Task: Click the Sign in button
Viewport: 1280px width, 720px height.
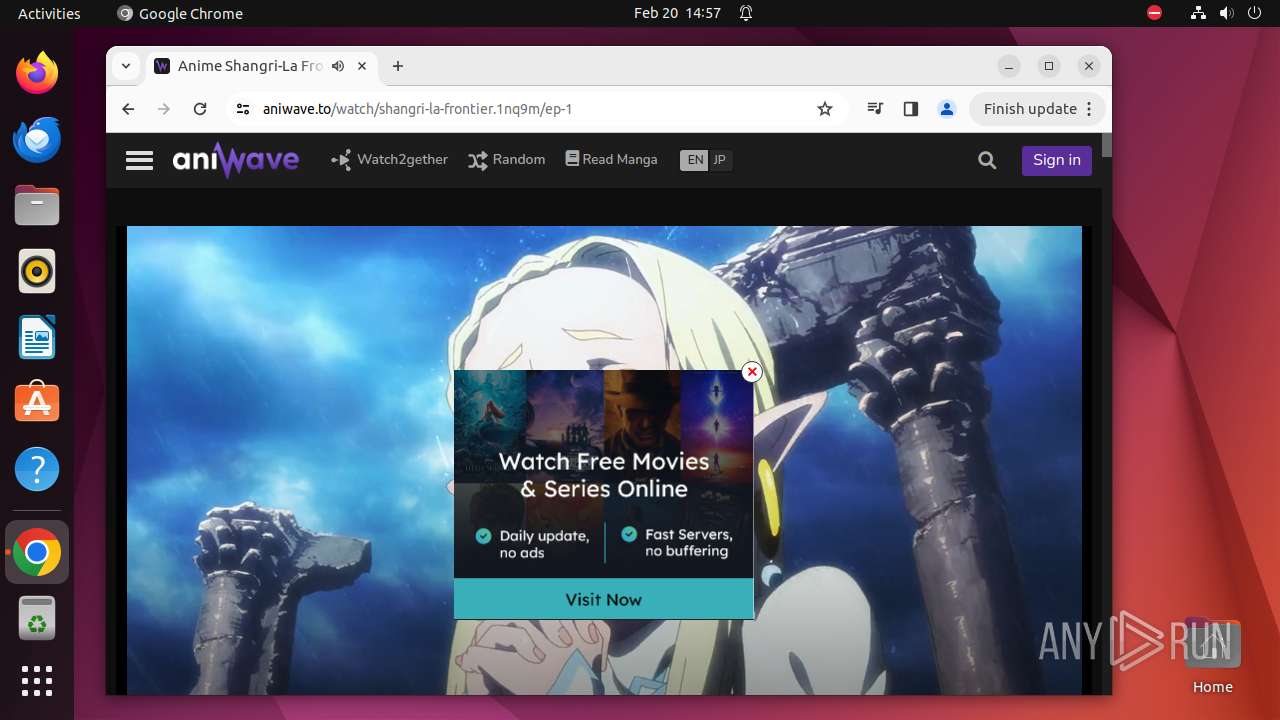Action: coord(1057,160)
